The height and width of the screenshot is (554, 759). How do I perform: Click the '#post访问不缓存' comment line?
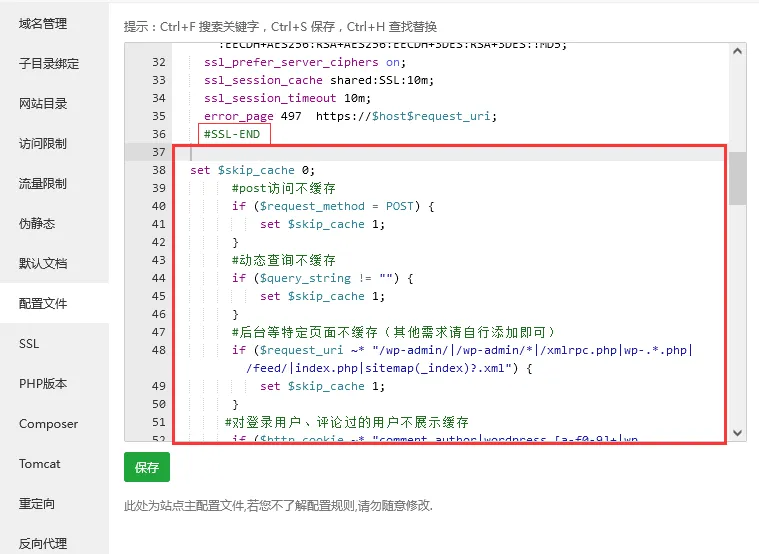[x=284, y=188]
